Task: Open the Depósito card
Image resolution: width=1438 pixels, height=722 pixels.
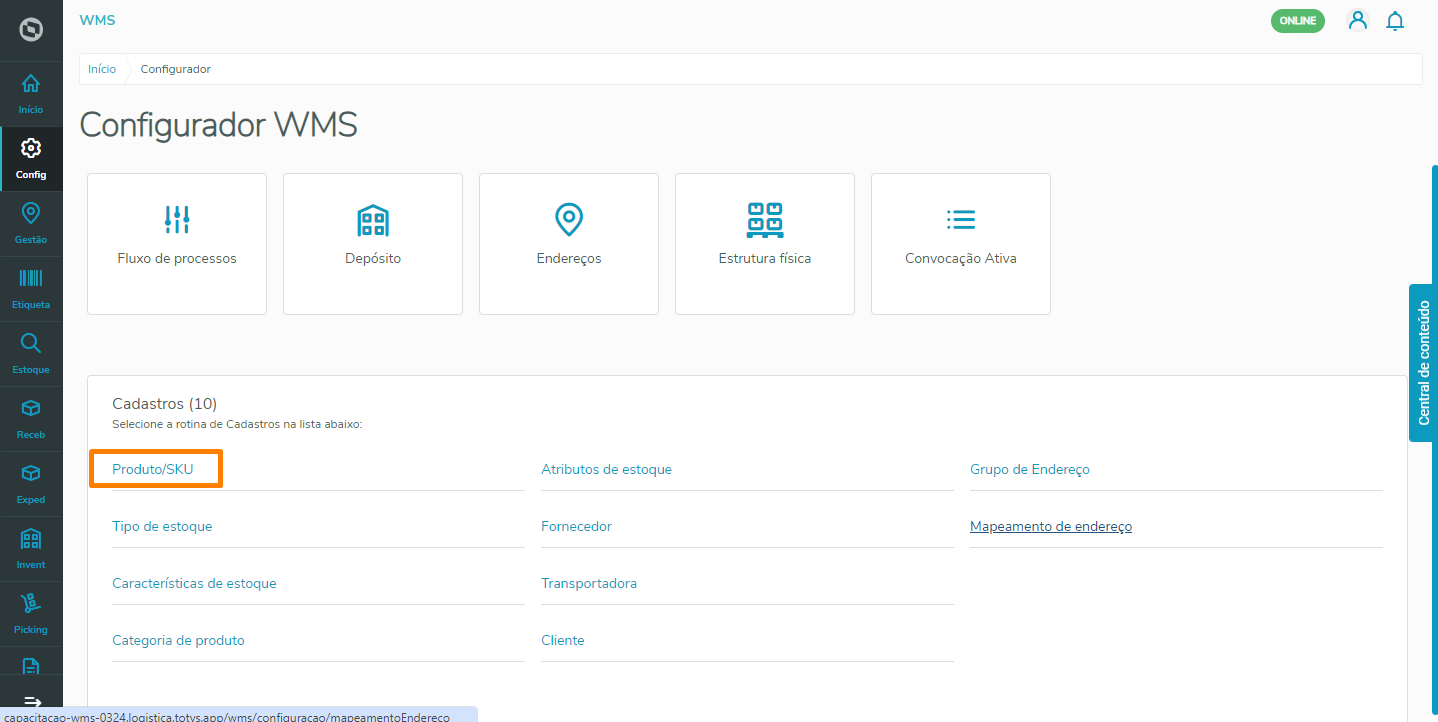Action: (373, 244)
